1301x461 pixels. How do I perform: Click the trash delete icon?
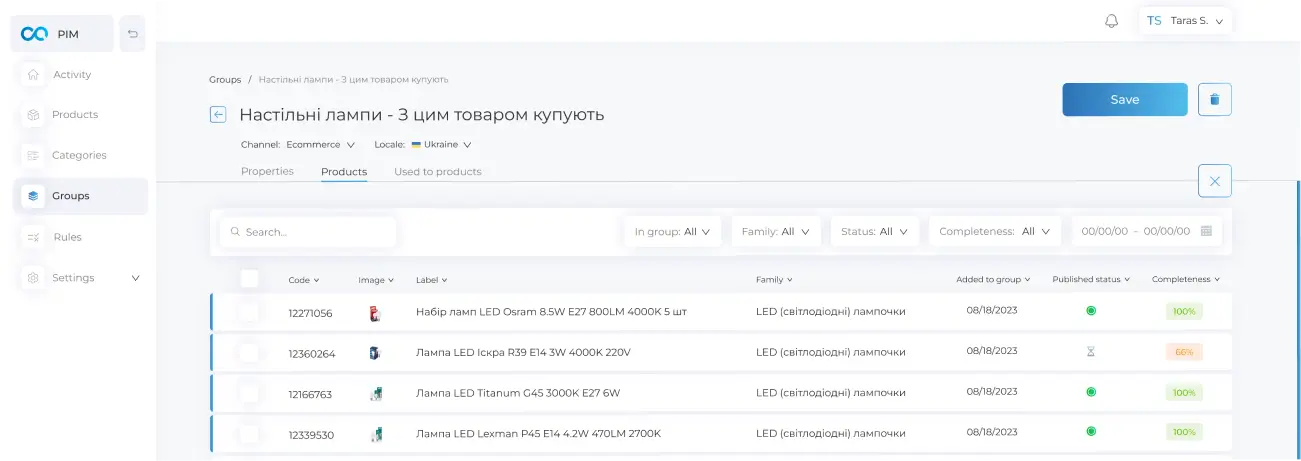tap(1214, 100)
